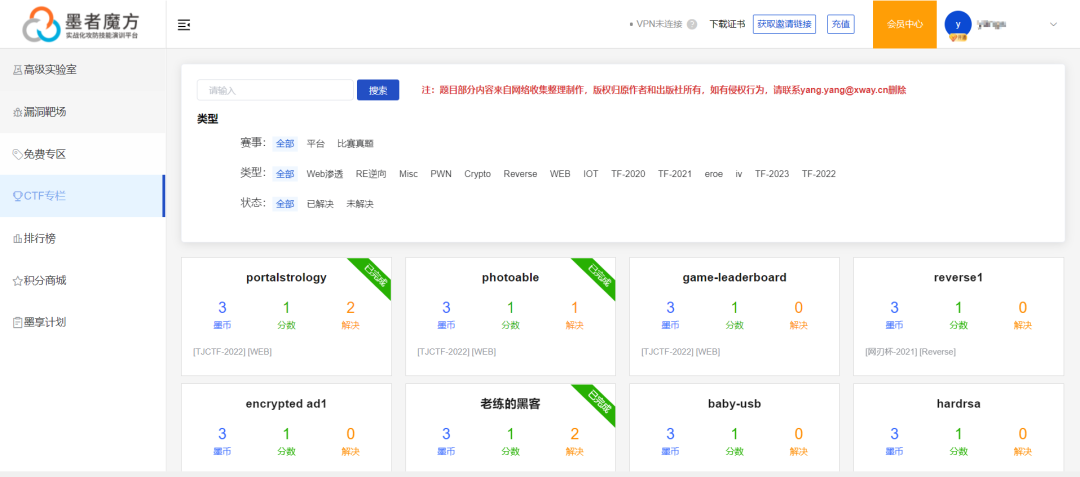The width and height of the screenshot is (1080, 477).
Task: Filter by PWN type
Action: pos(441,174)
